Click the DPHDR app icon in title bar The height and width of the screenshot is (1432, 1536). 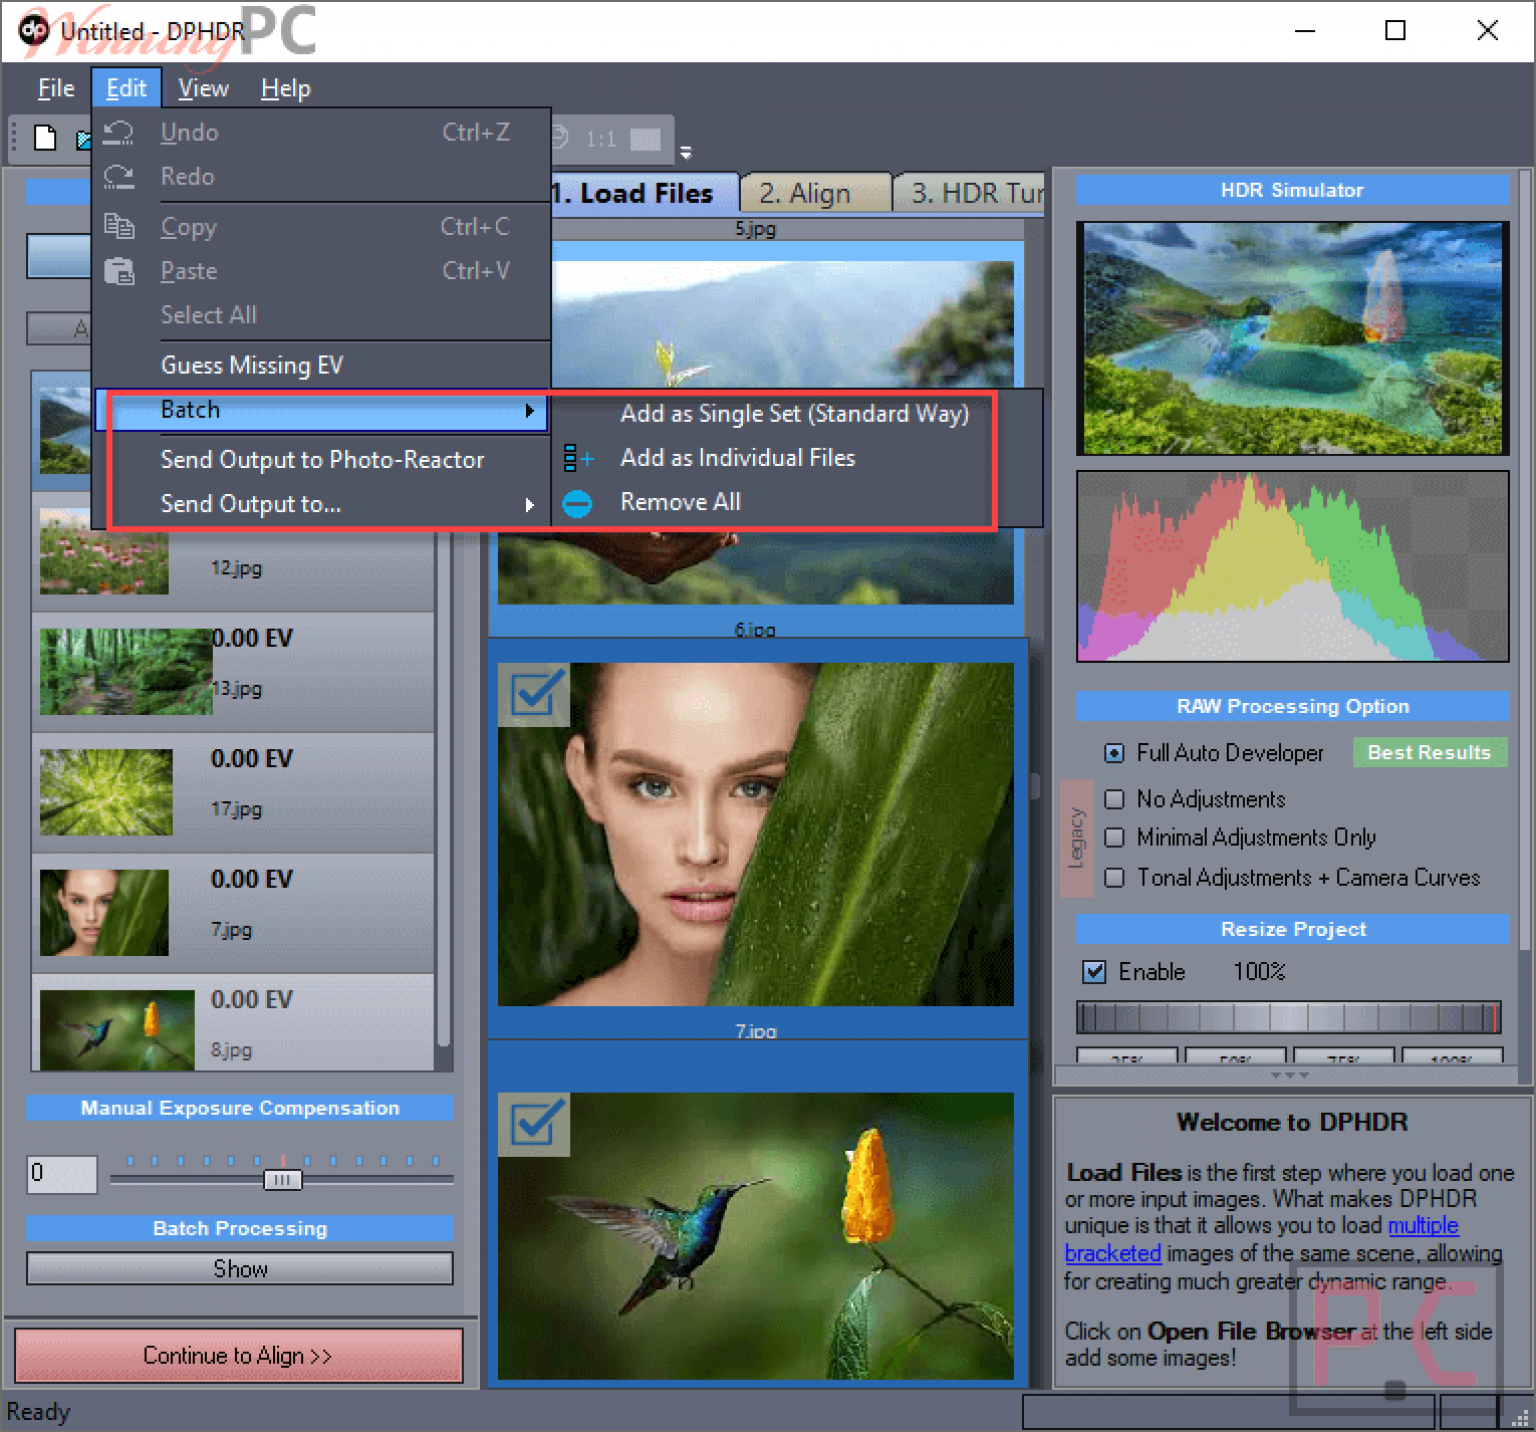[x=33, y=29]
